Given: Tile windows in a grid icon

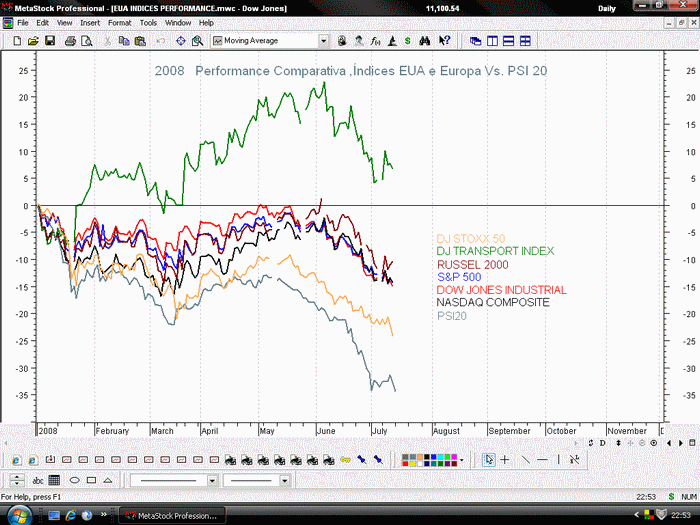Looking at the screenshot, I should pos(525,41).
